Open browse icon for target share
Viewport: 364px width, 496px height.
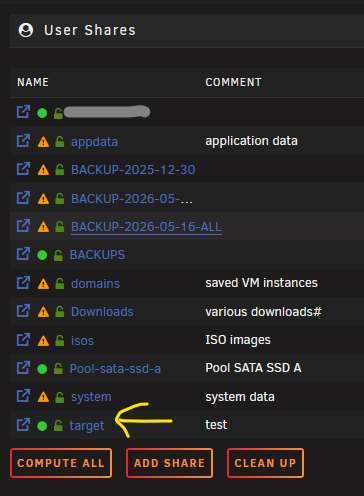pyautogui.click(x=23, y=425)
